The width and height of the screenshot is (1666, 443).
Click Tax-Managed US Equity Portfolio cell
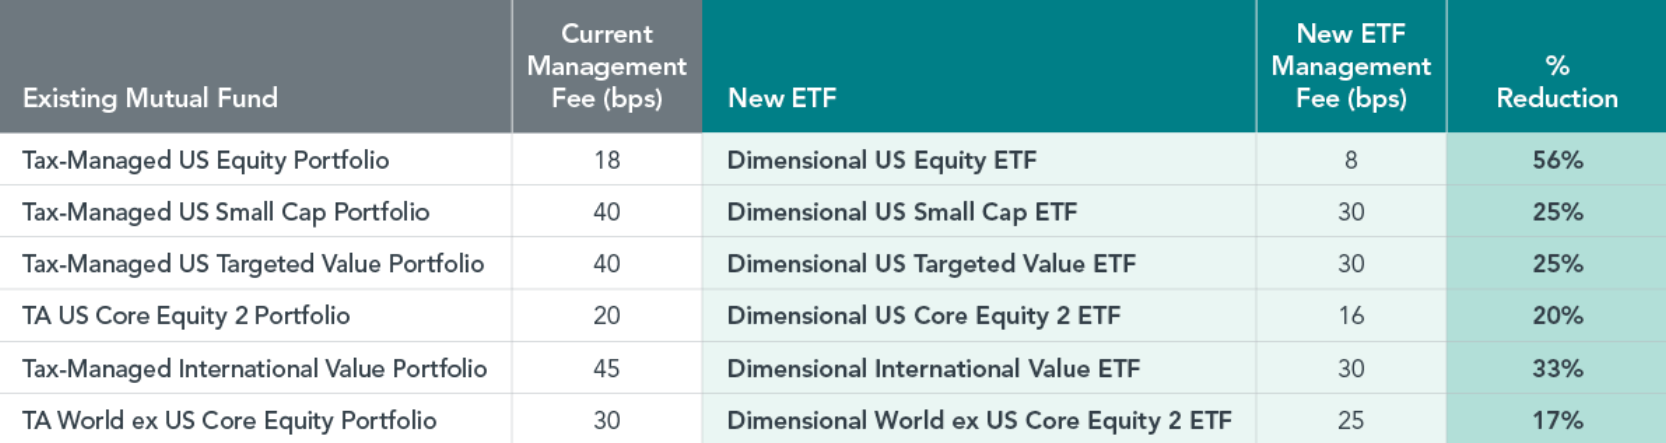[205, 160]
